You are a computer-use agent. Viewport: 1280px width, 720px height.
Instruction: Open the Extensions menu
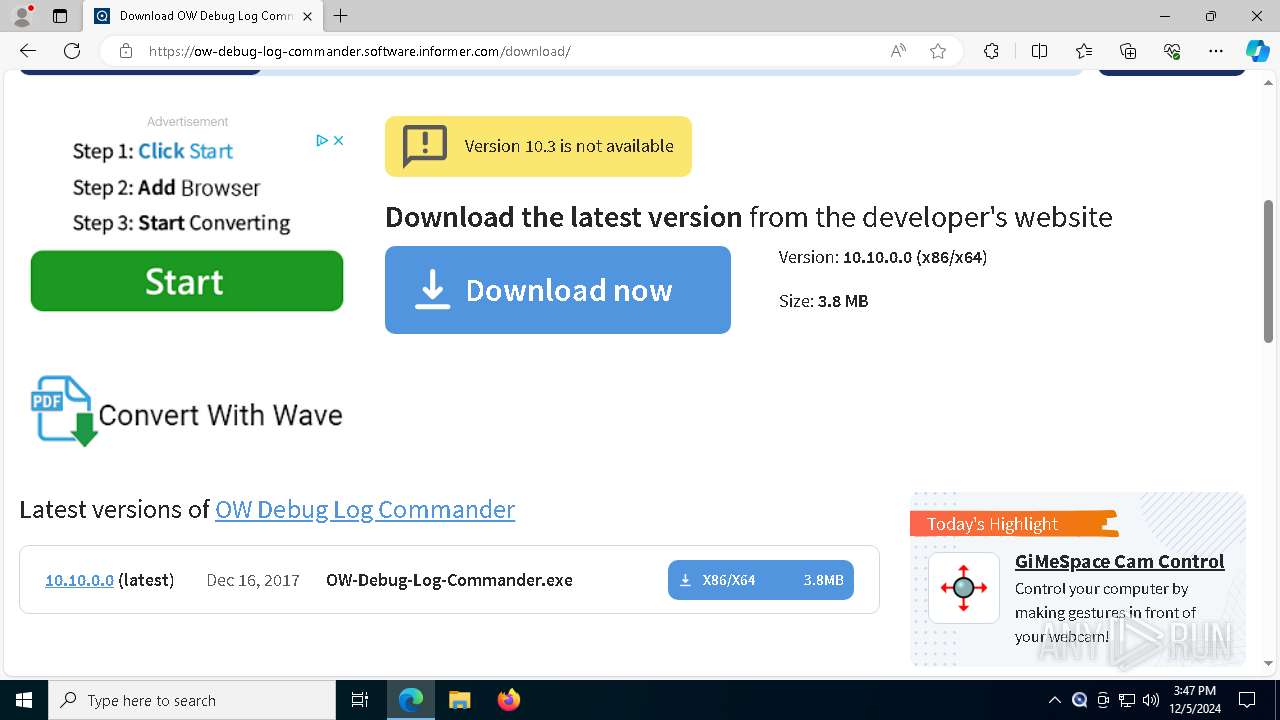[x=991, y=51]
